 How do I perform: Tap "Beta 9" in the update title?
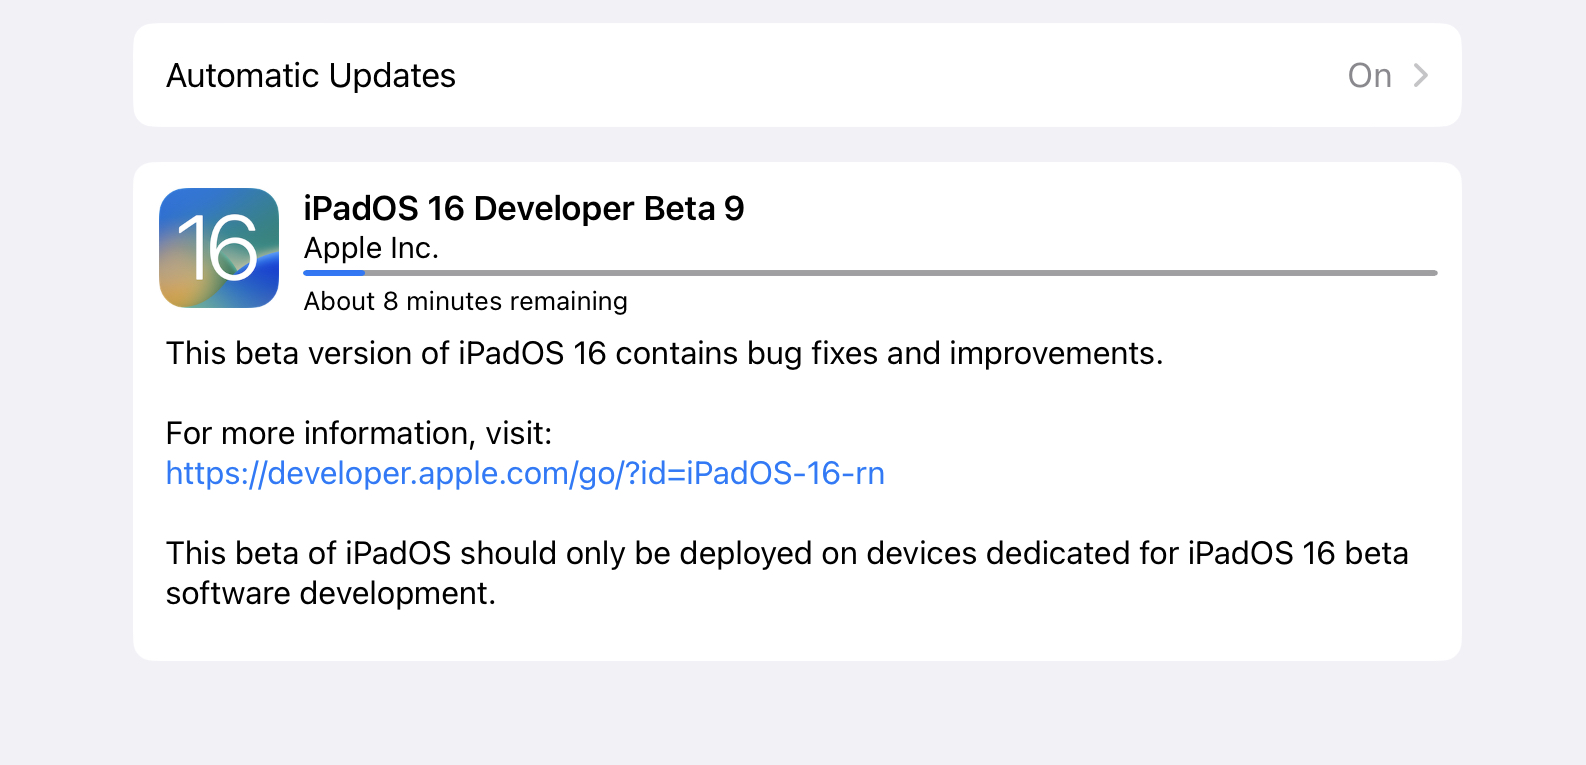(x=694, y=209)
